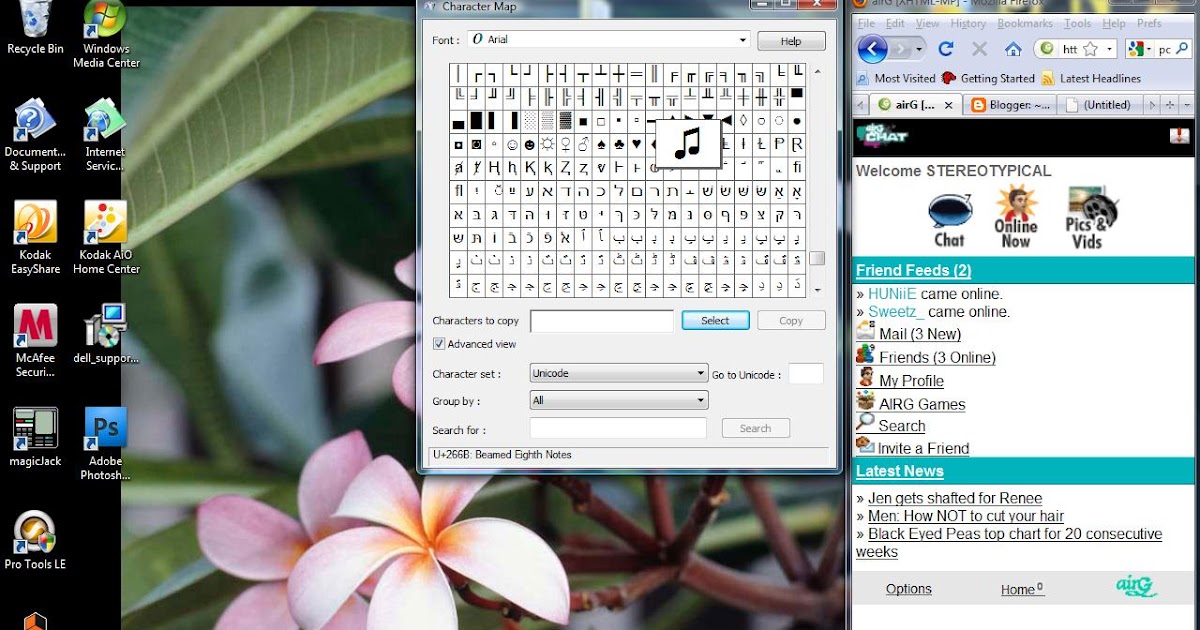1200x630 pixels.
Task: Open the Friends (3 Online) link
Action: [937, 357]
